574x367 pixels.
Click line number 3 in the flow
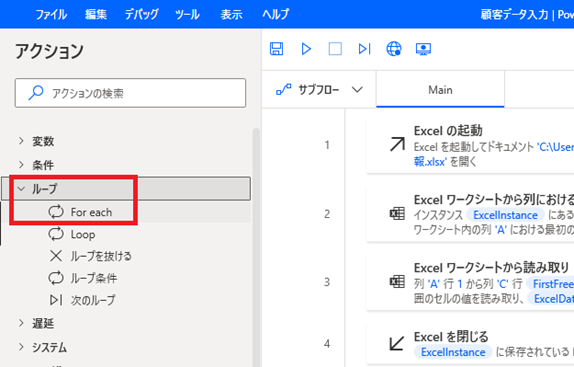click(327, 282)
